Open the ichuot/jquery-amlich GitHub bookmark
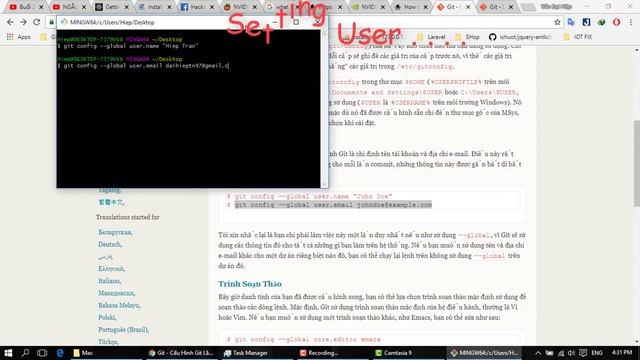Screen dimensions: 640x360 pyautogui.click(x=520, y=37)
